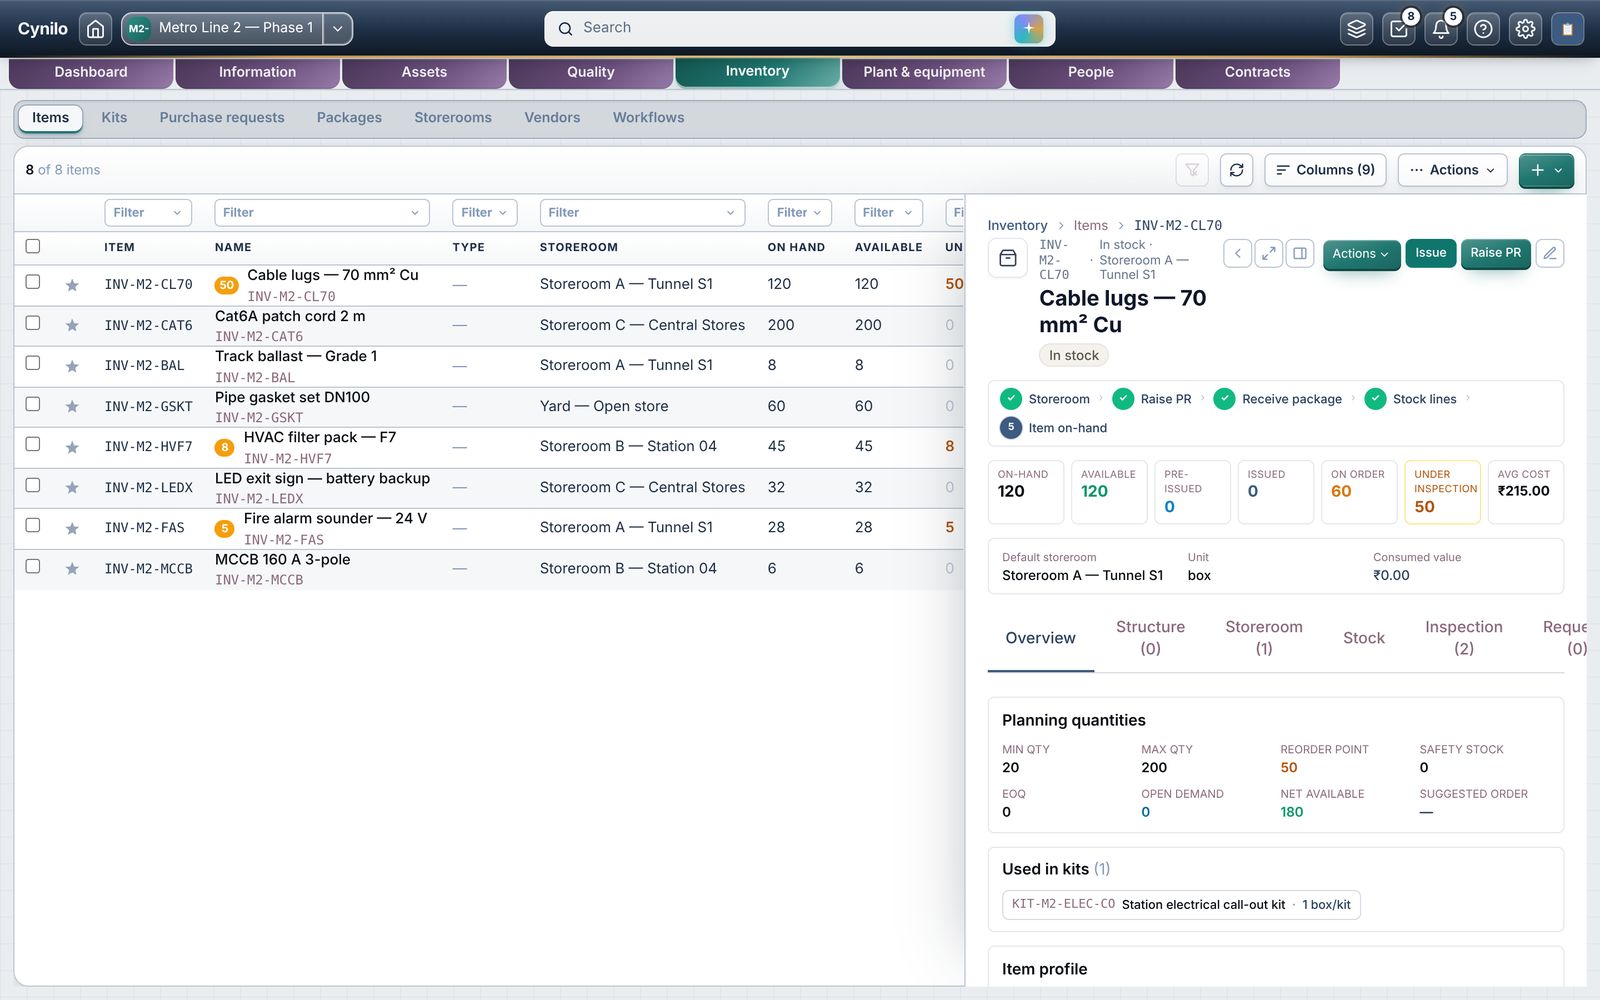1600x1000 pixels.
Task: Star the INV-M2-MCCB item
Action: [x=72, y=569]
